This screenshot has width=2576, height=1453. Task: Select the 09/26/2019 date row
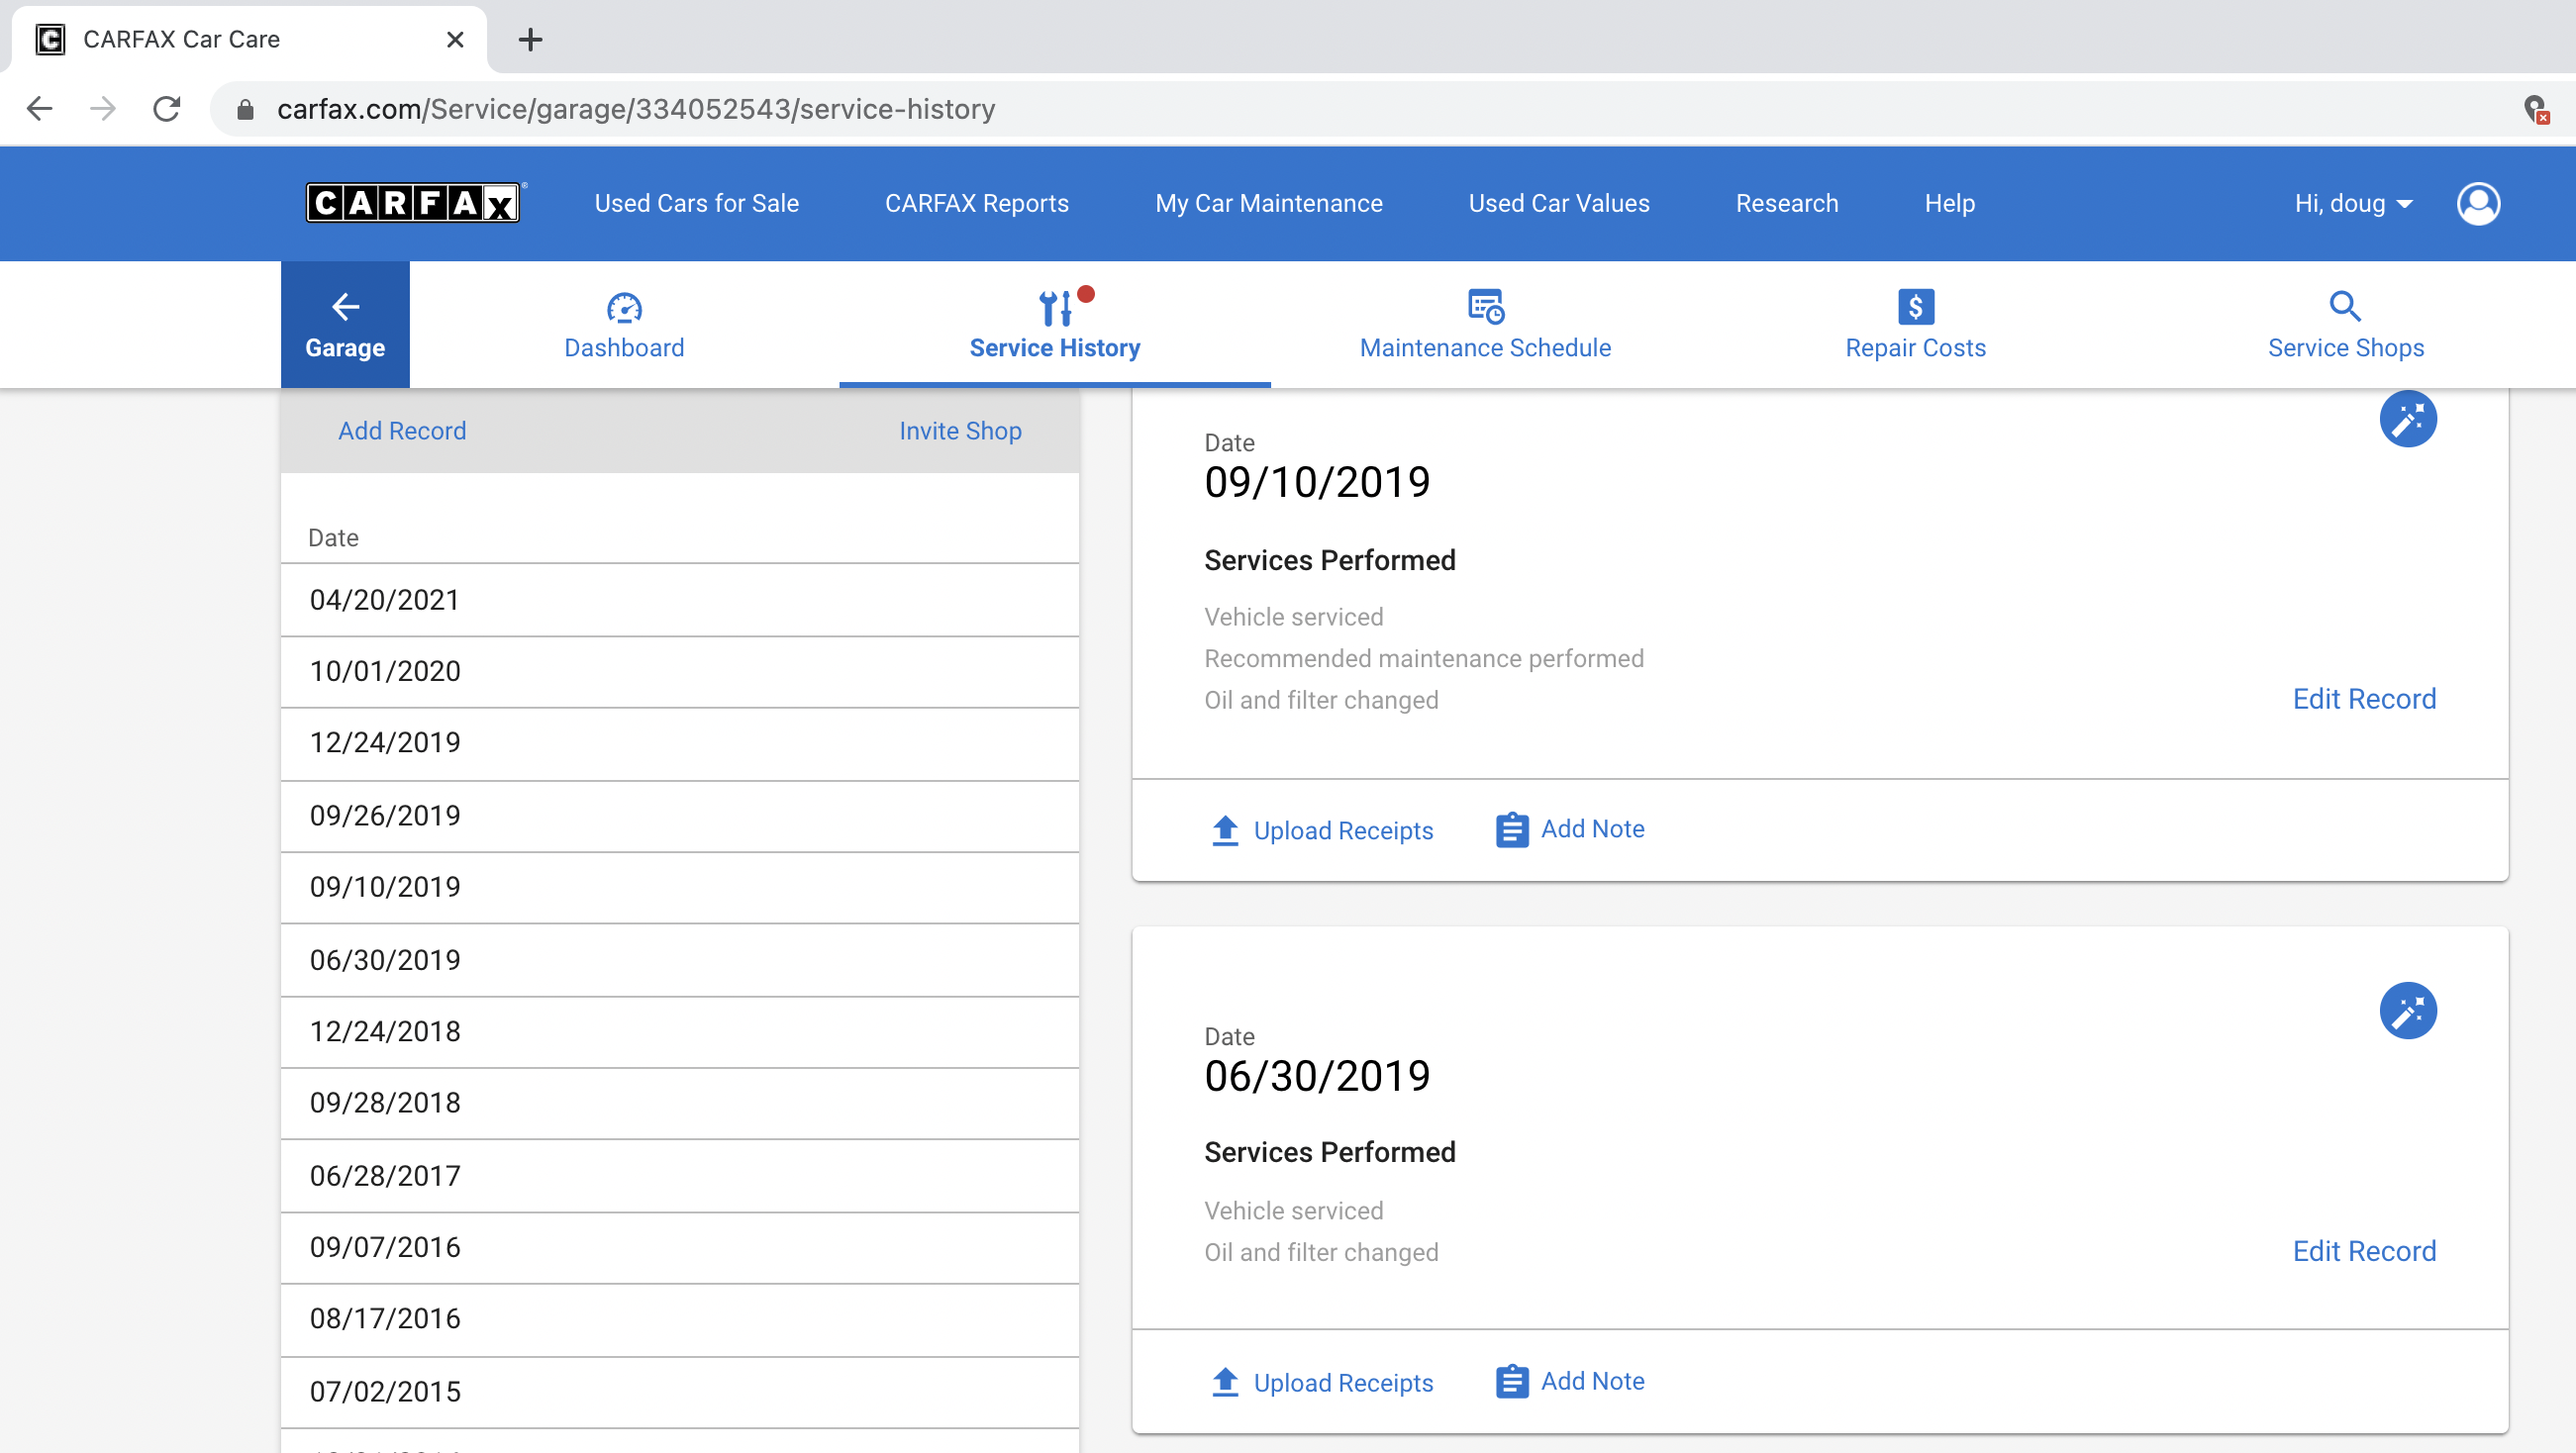pyautogui.click(x=680, y=816)
